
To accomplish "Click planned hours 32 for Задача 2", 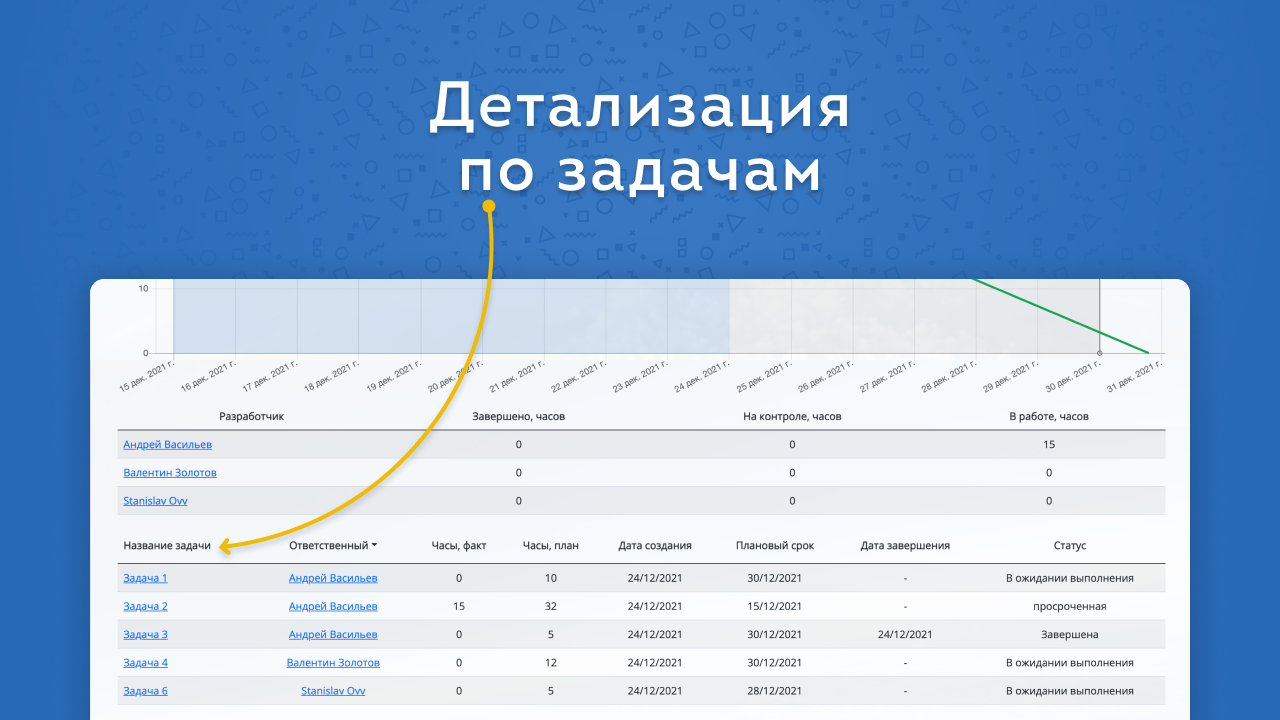I will pos(551,606).
